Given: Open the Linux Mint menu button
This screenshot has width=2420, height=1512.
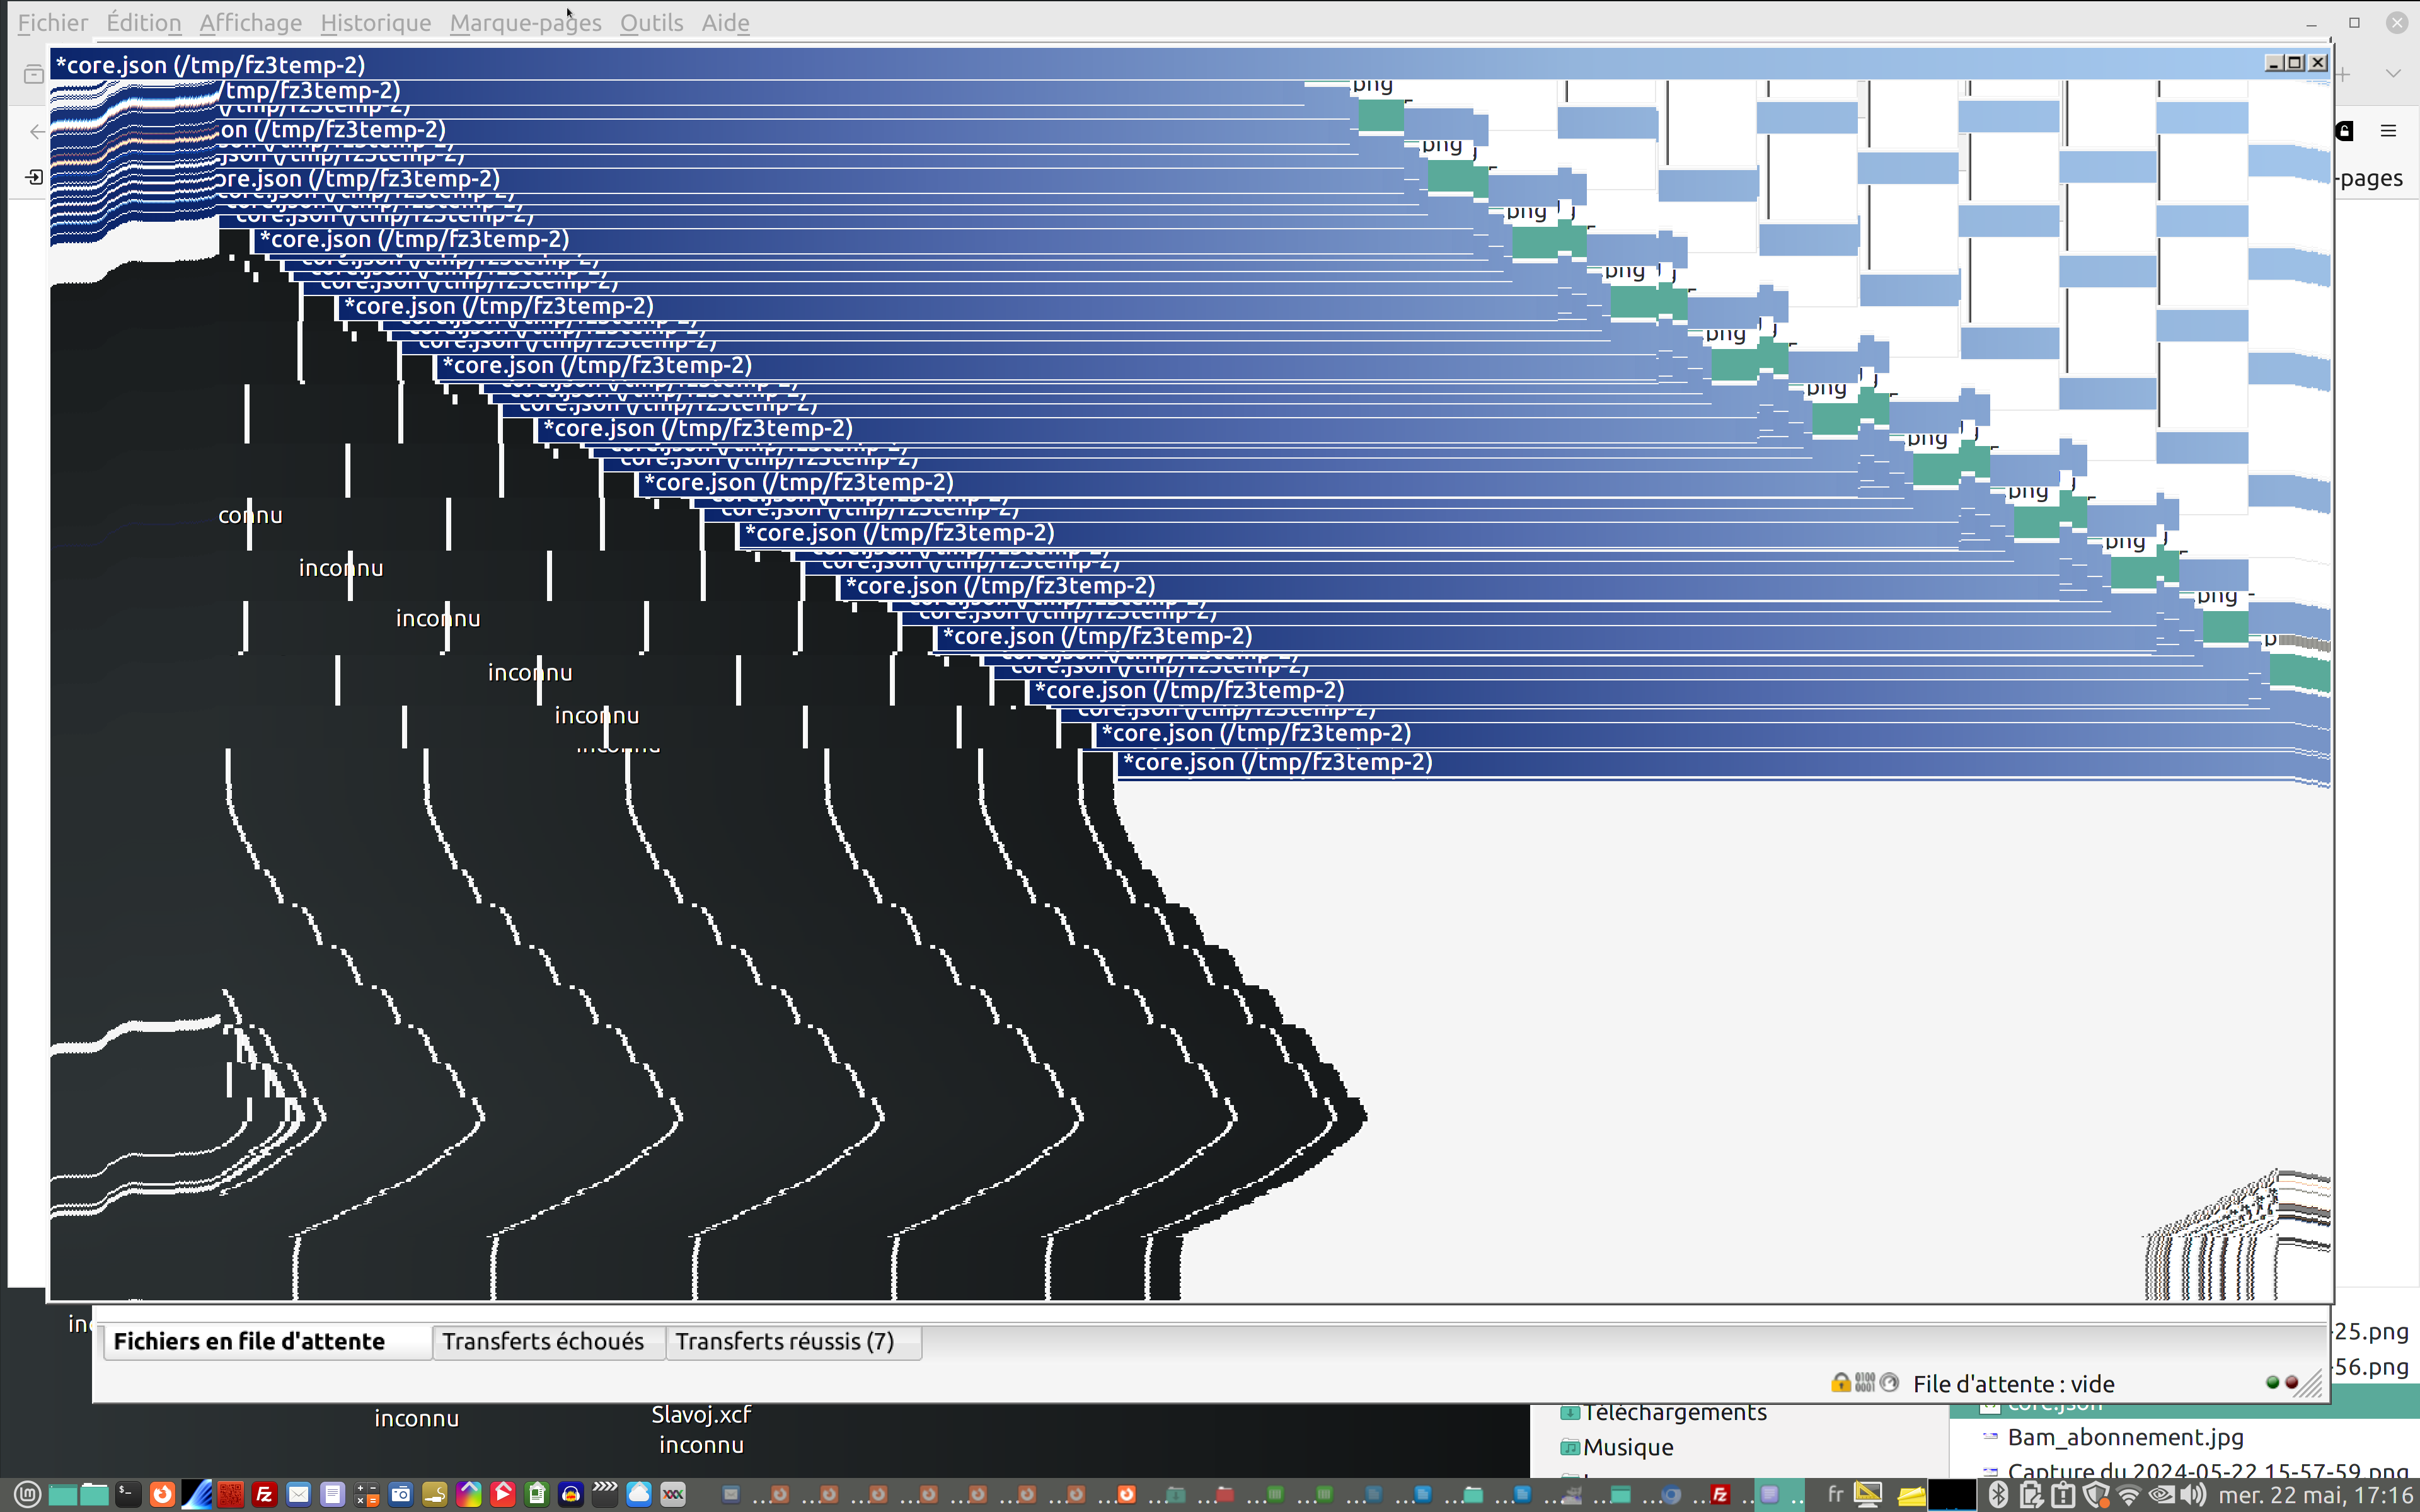Looking at the screenshot, I should point(27,1495).
